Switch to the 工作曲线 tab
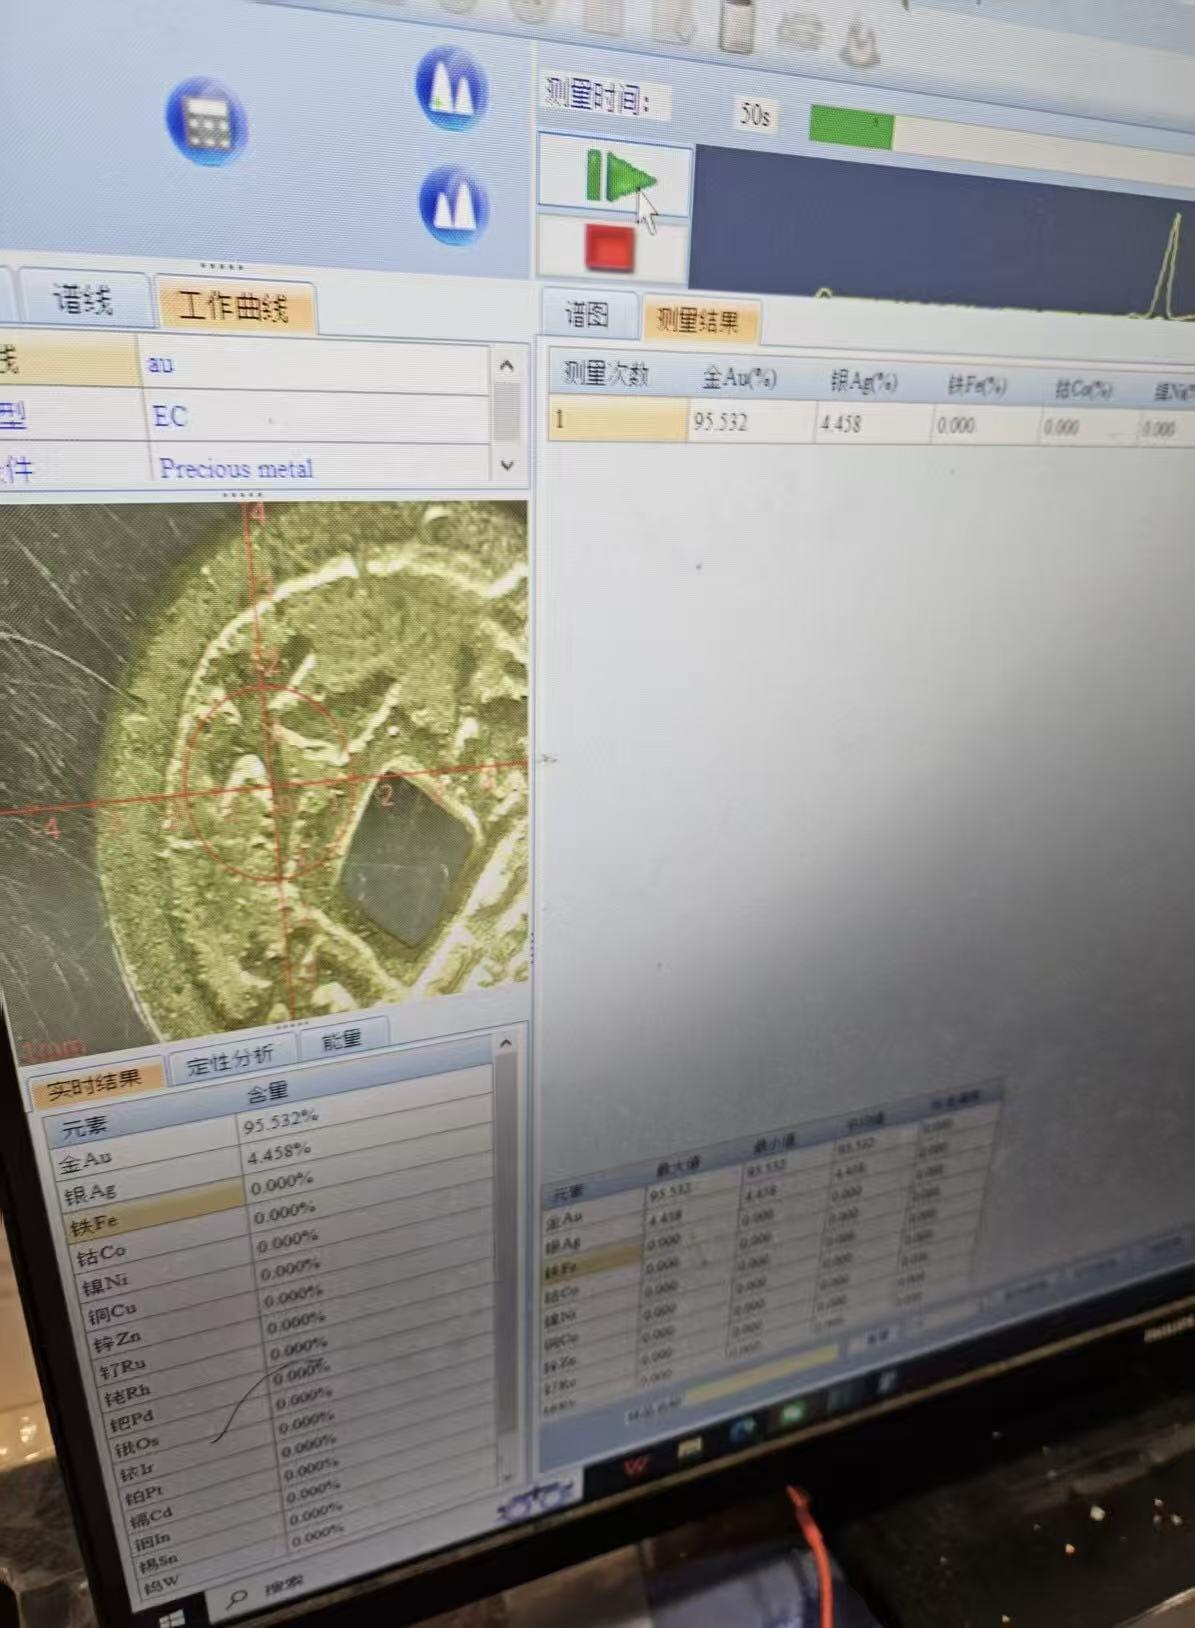This screenshot has height=1628, width=1195. click(x=233, y=305)
